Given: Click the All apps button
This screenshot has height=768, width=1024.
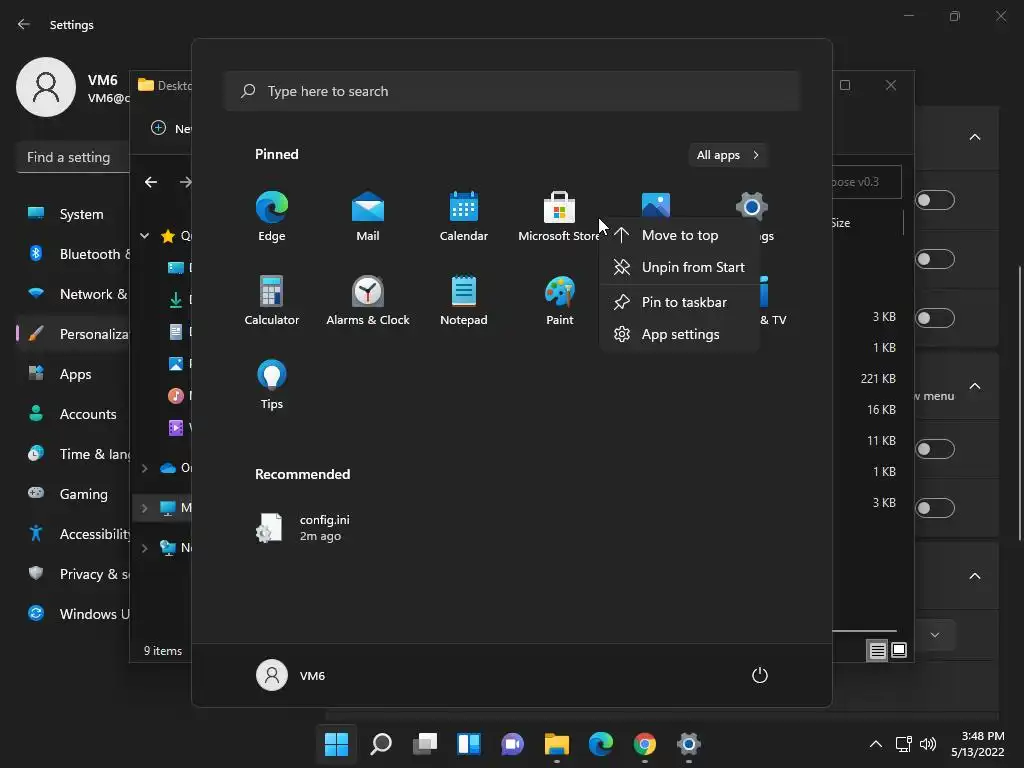Looking at the screenshot, I should (x=728, y=155).
